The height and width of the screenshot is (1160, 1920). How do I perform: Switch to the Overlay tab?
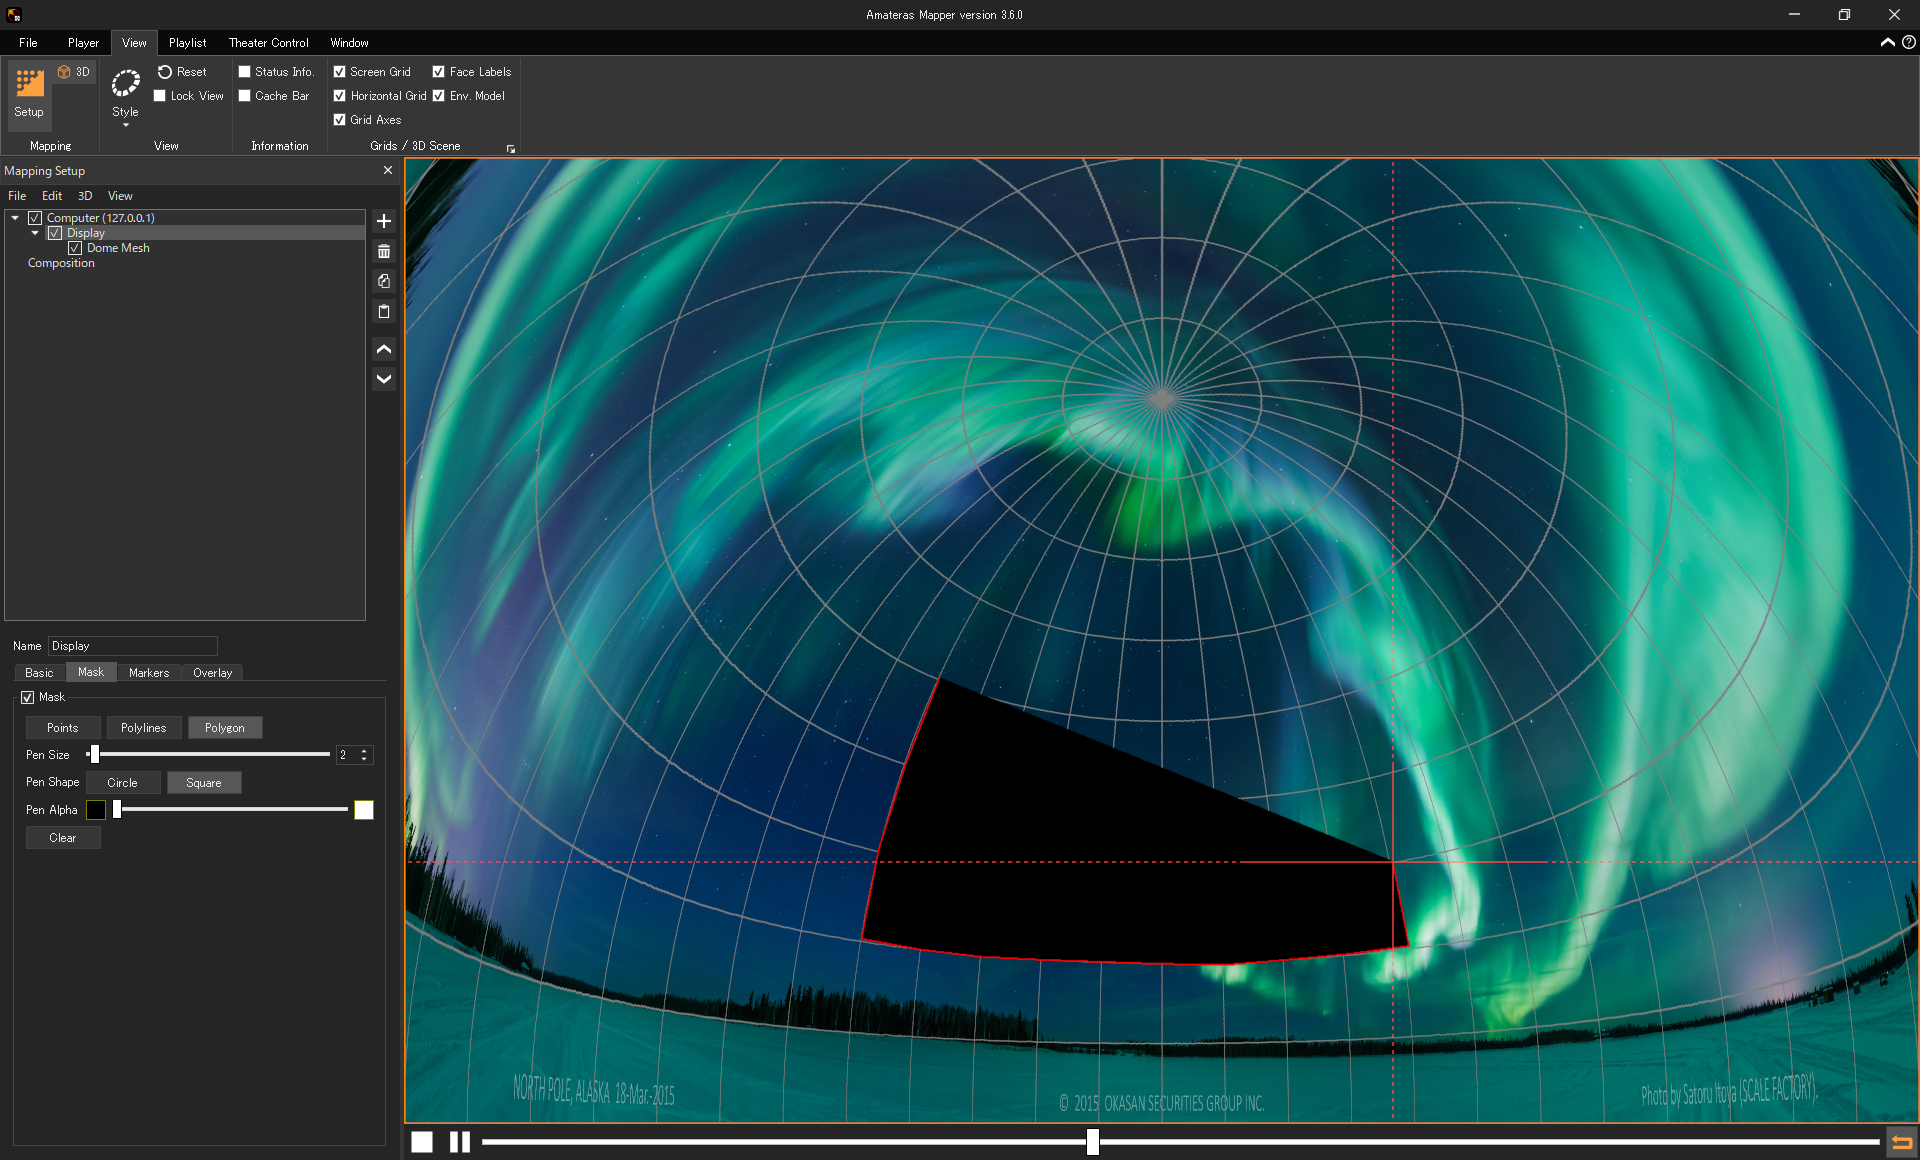212,673
